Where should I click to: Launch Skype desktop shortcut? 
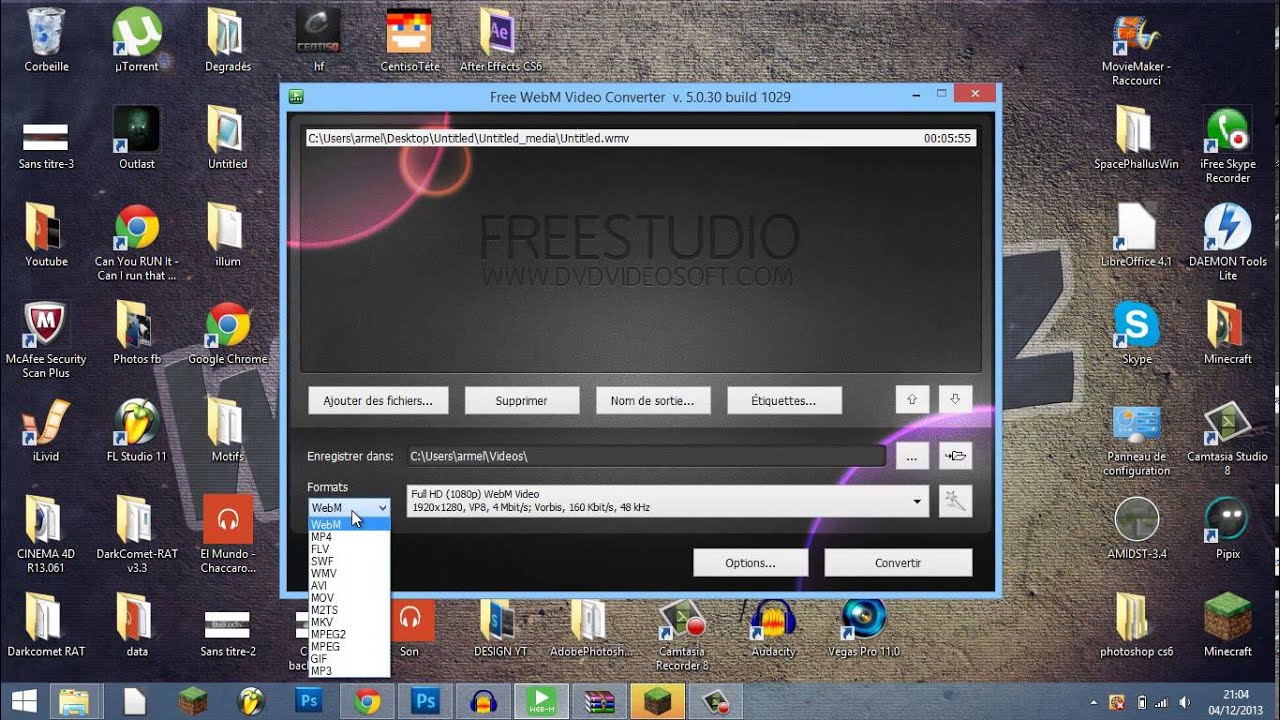[x=1136, y=333]
